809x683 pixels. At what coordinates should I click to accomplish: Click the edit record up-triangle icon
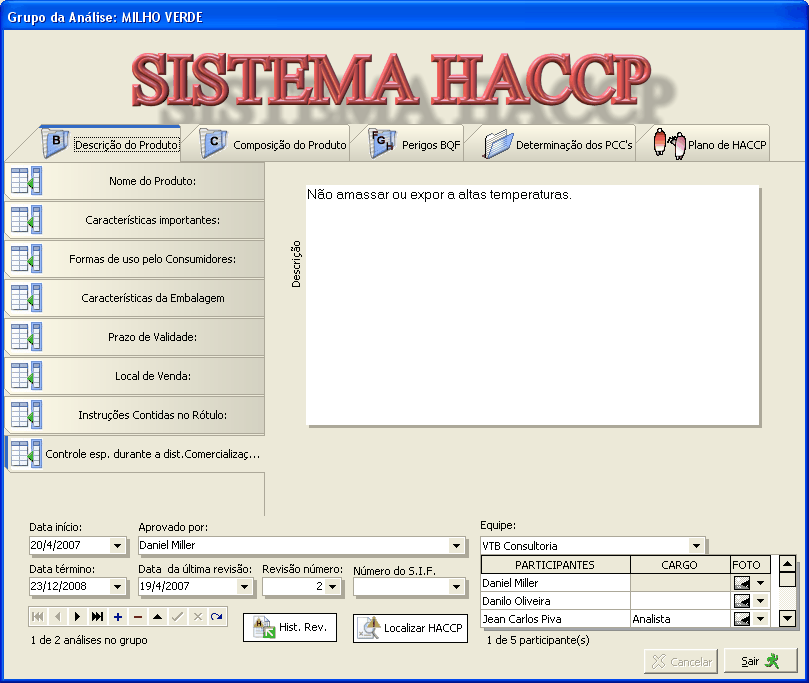(x=157, y=616)
